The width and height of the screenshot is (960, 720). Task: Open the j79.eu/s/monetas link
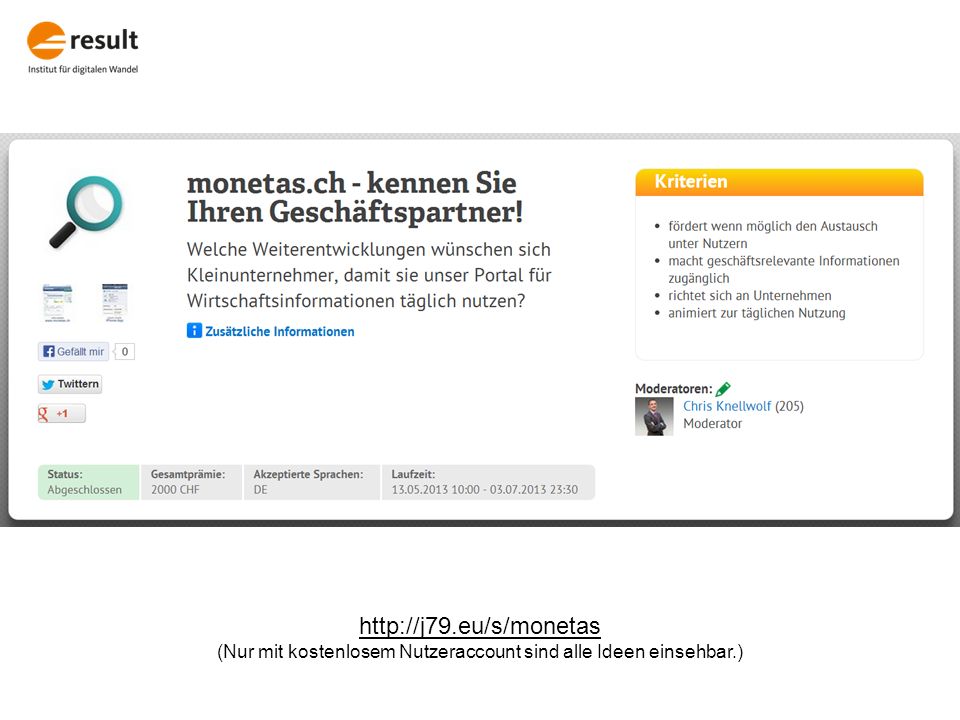479,626
